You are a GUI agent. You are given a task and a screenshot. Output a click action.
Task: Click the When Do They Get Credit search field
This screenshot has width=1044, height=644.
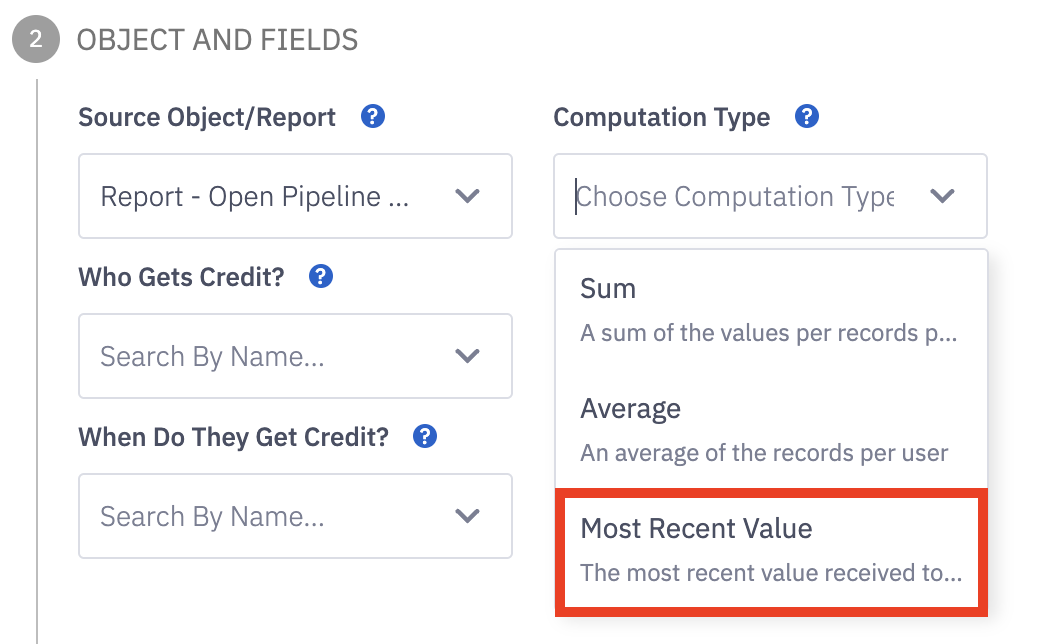(x=295, y=516)
